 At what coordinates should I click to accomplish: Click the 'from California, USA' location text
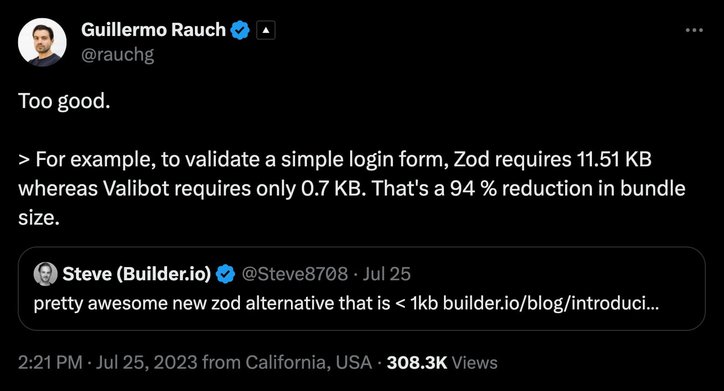[x=287, y=362]
